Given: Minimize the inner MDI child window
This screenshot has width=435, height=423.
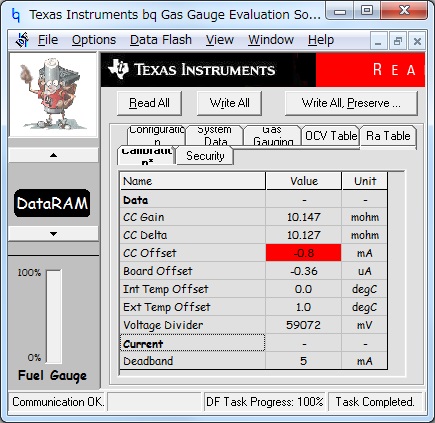Looking at the screenshot, I should 378,41.
